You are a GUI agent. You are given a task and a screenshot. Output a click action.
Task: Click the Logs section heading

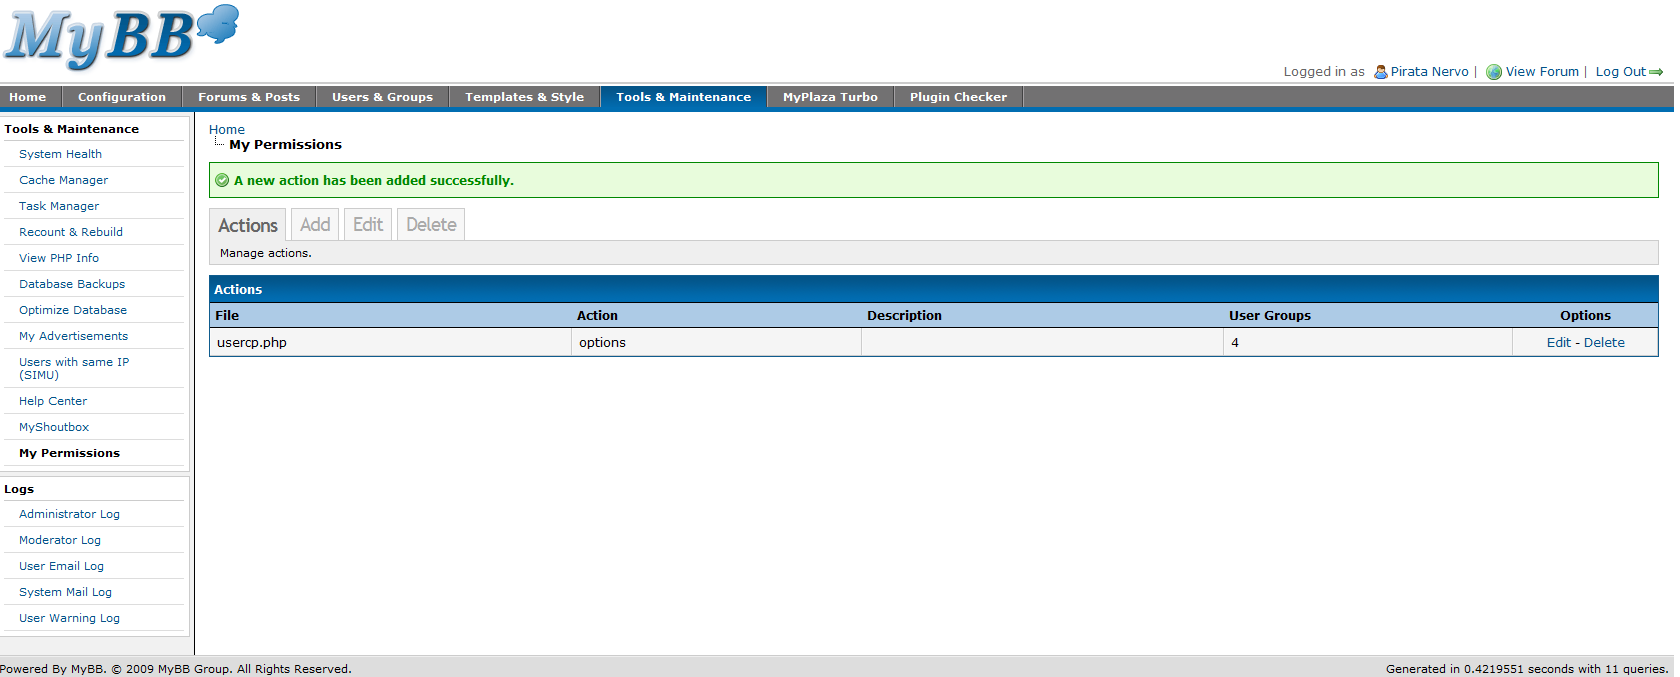(19, 489)
